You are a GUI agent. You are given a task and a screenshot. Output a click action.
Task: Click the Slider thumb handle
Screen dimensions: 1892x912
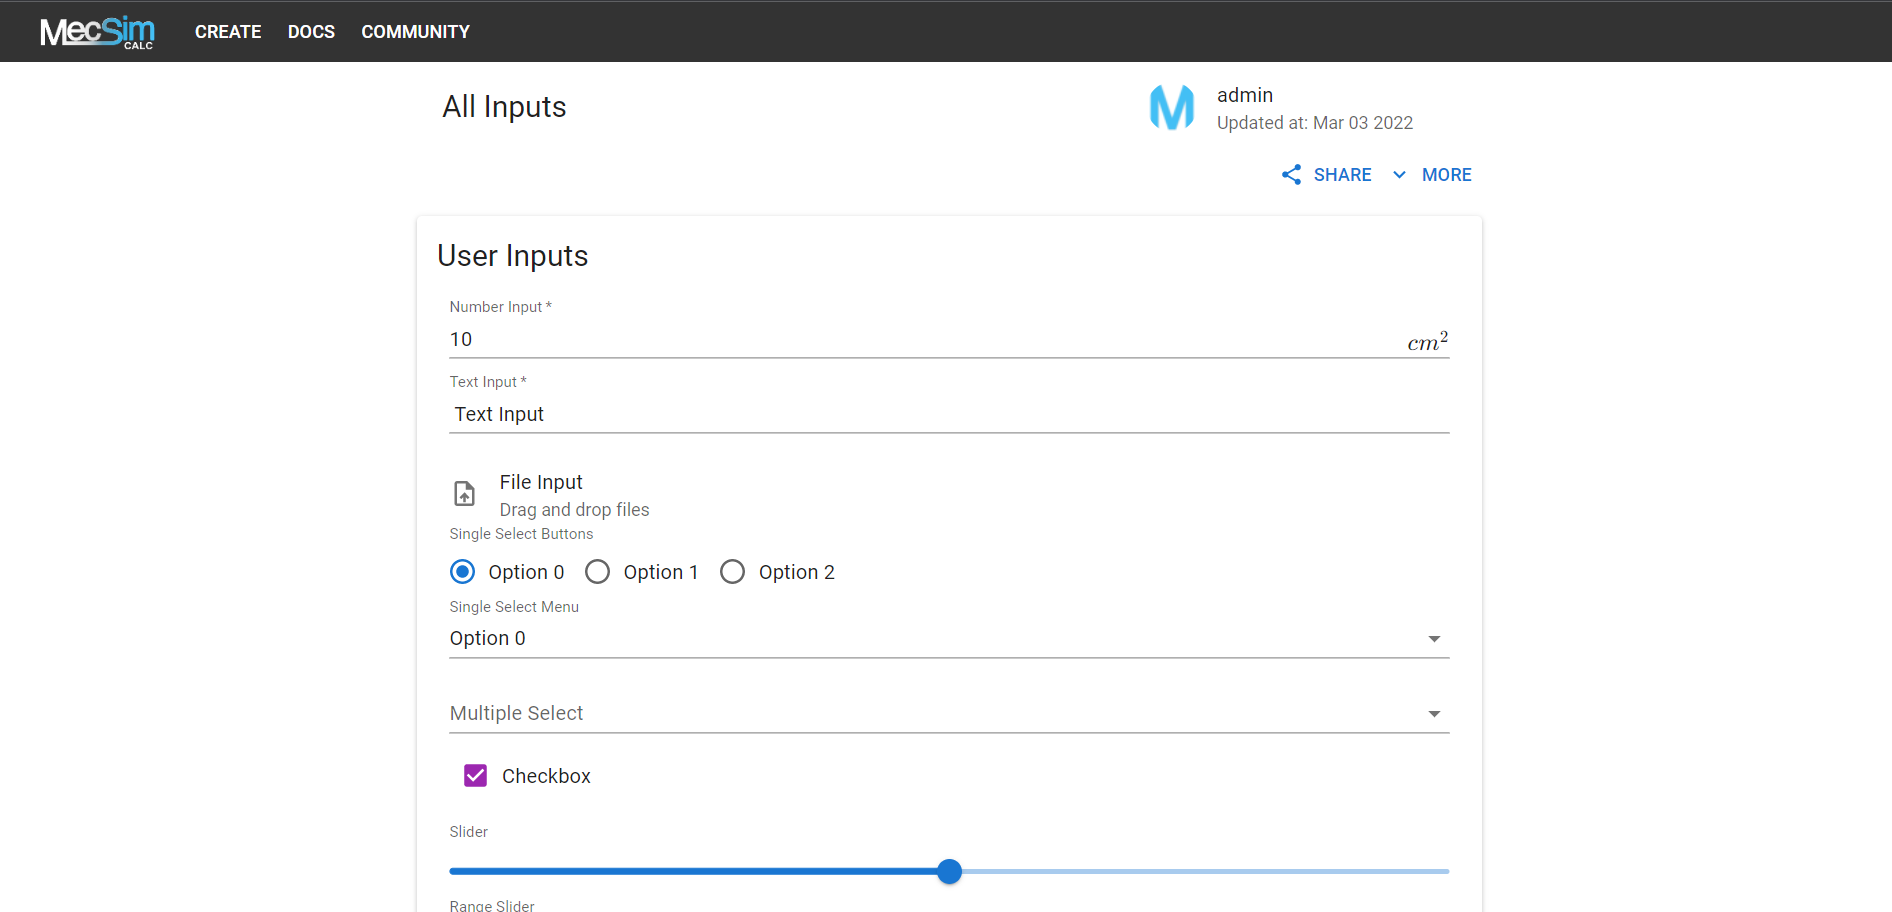(x=950, y=872)
